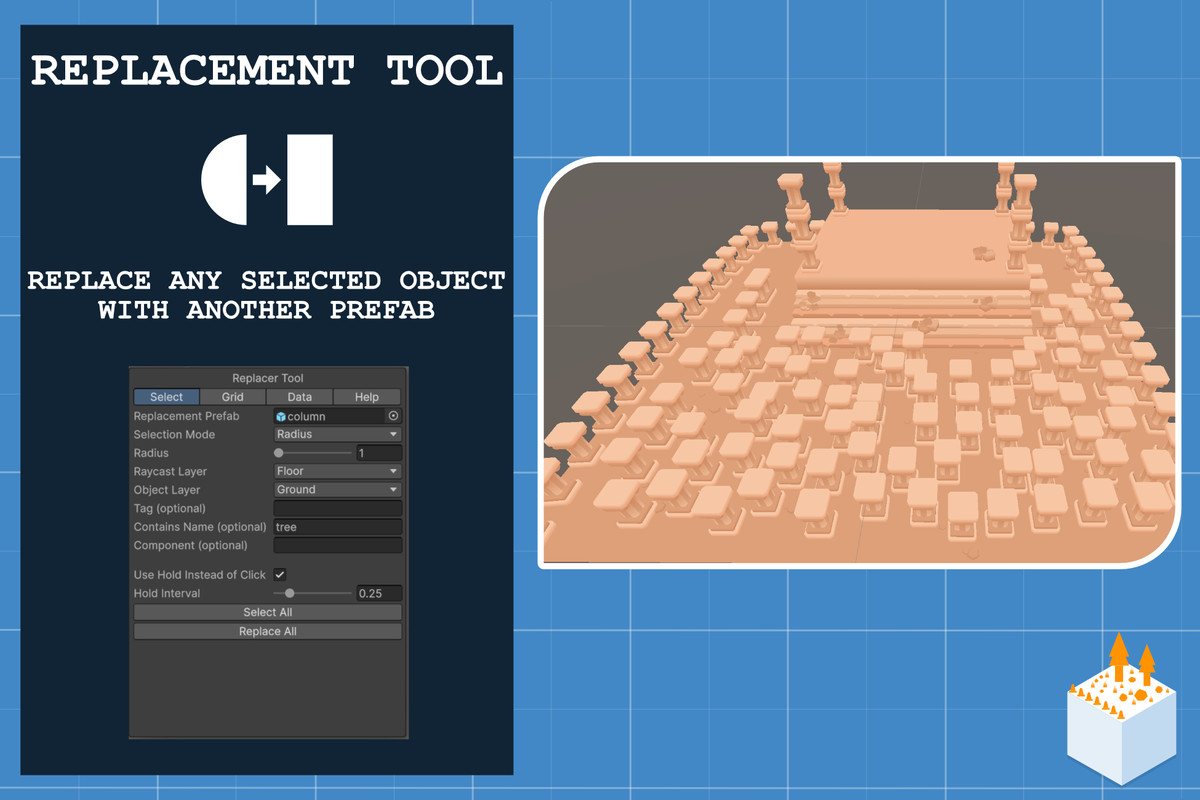Click the Component (optional) input field

(337, 545)
